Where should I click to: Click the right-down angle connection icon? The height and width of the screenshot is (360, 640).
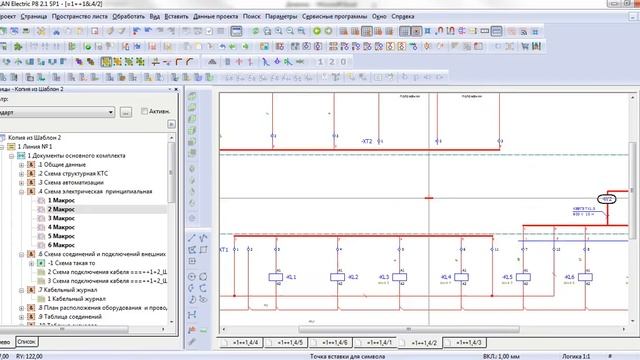(178, 62)
